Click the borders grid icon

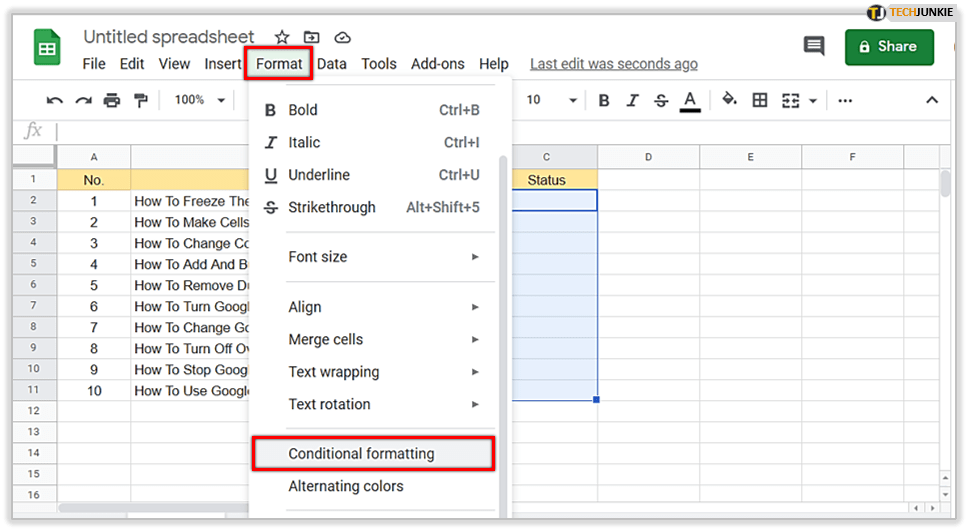pos(760,100)
